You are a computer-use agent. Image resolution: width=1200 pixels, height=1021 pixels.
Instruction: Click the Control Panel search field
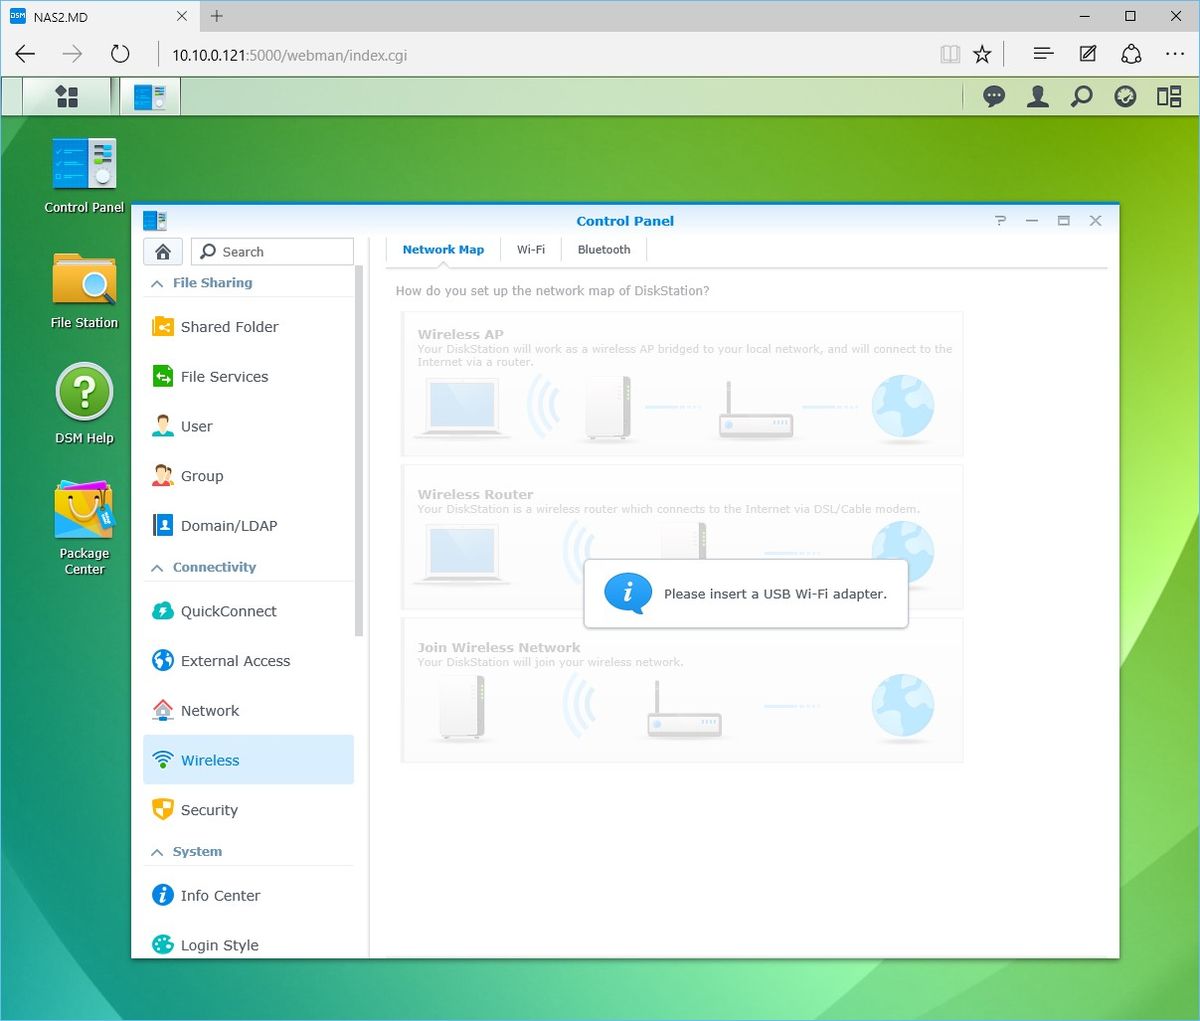tap(272, 252)
